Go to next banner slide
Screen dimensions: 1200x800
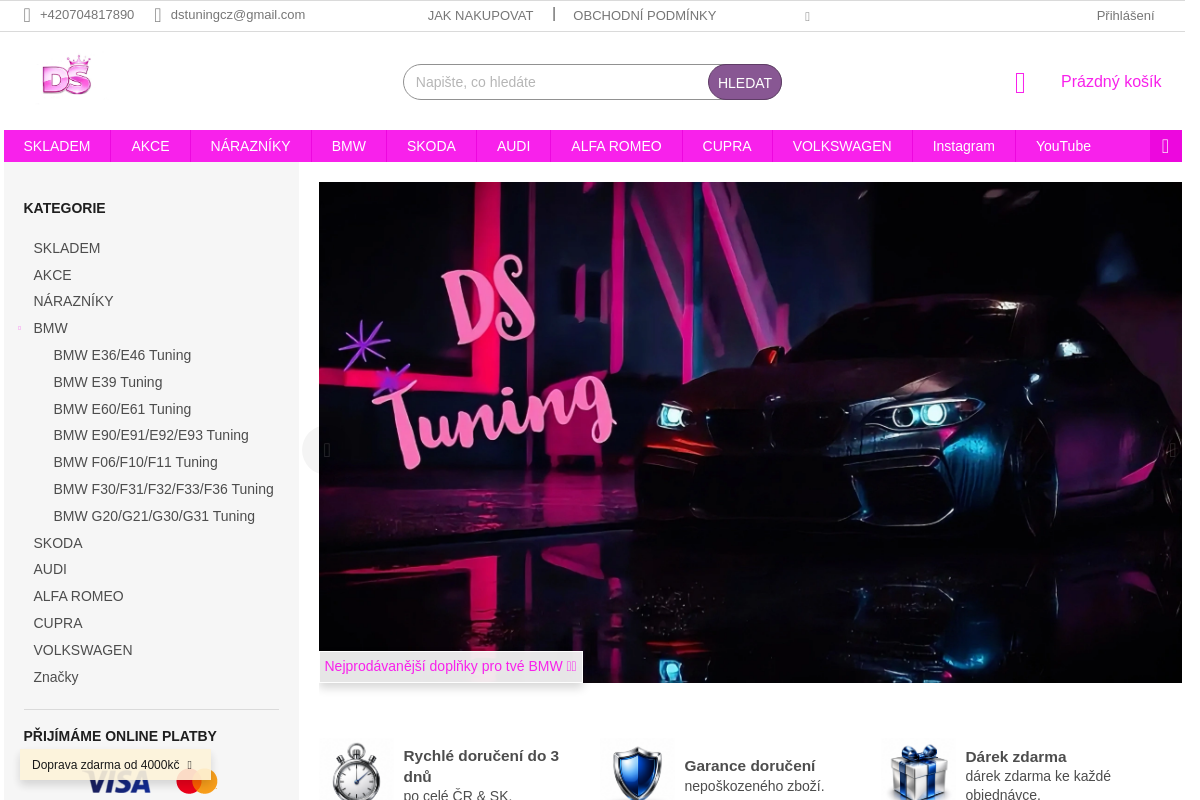point(1173,450)
